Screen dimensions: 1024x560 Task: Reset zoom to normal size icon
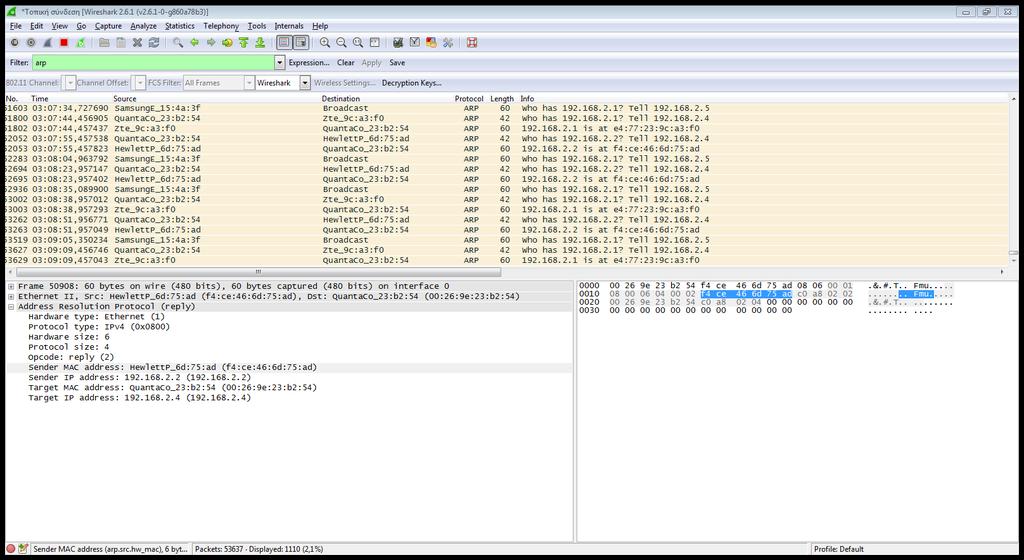click(358, 42)
